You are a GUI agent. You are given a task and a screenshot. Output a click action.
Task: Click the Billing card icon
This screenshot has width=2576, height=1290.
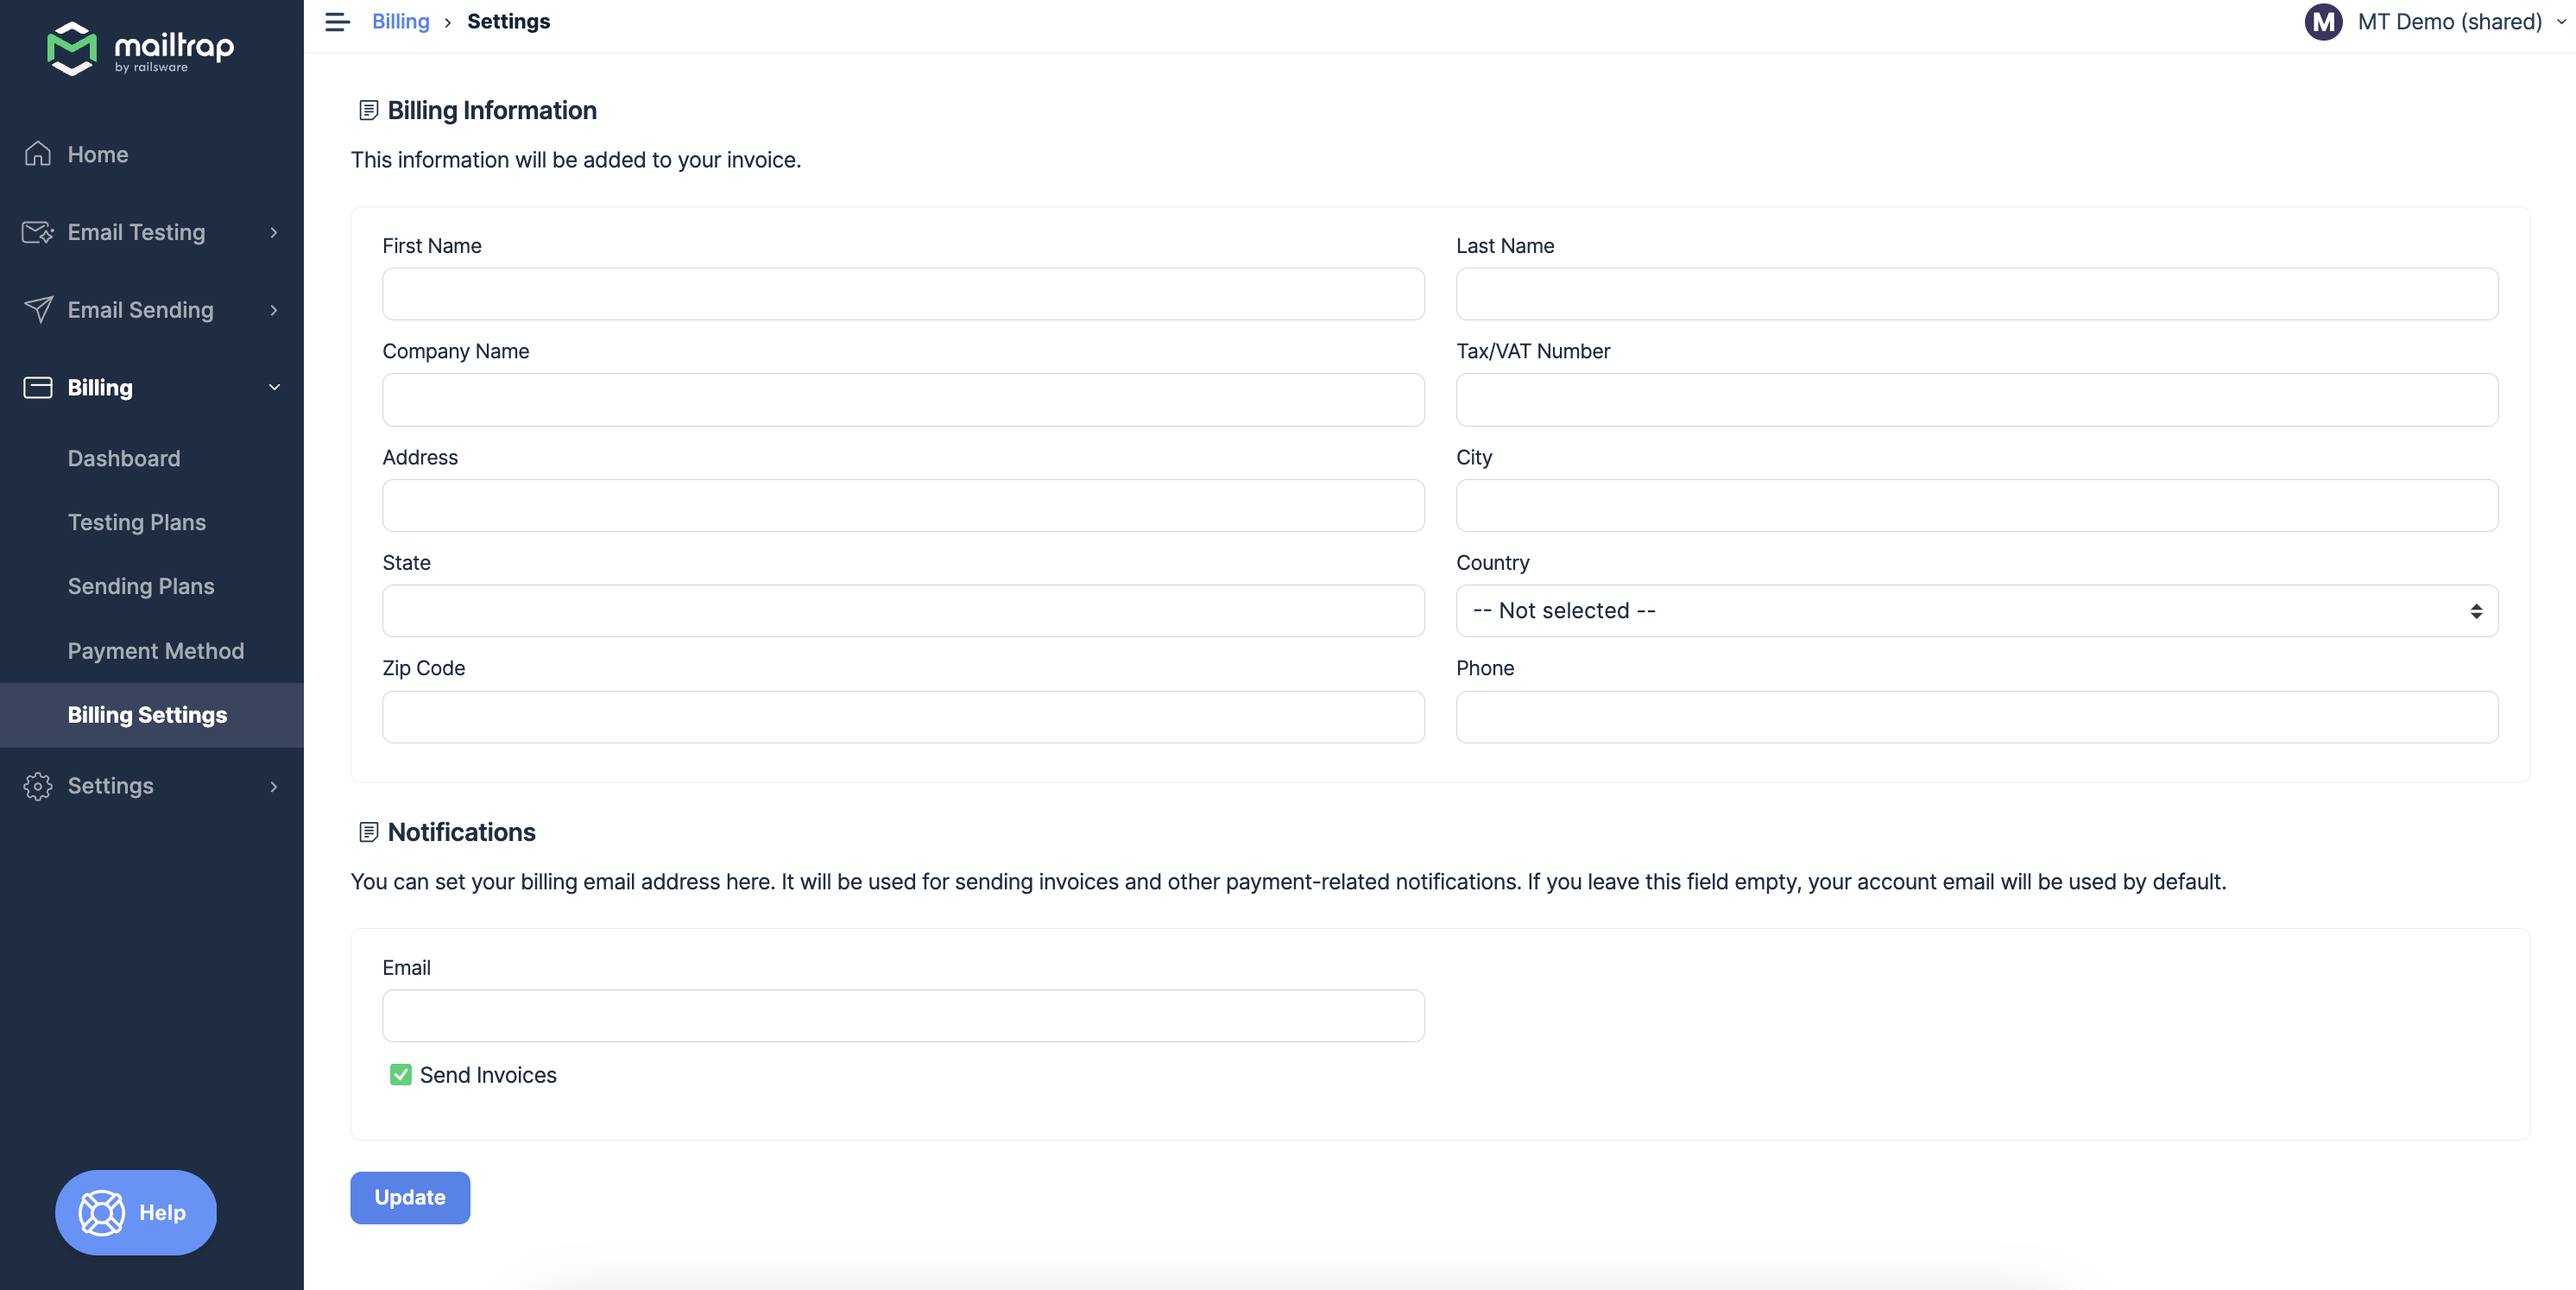38,388
